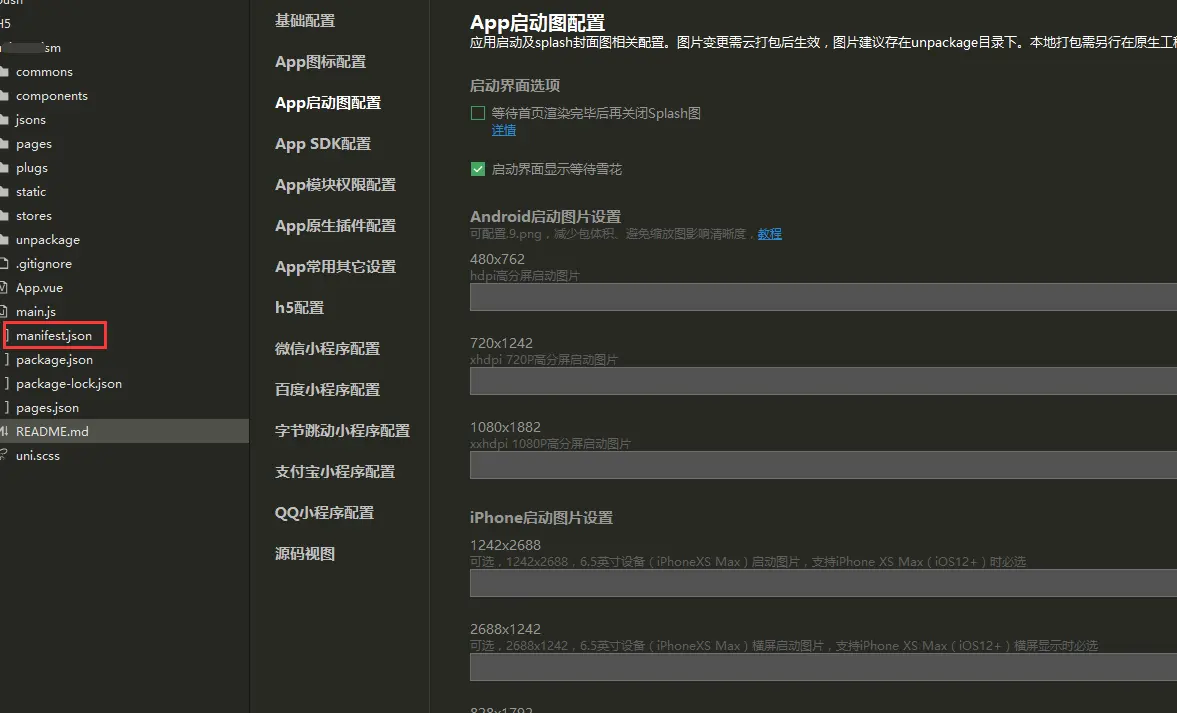This screenshot has width=1177, height=713.
Task: Open QQ小程序配置 section
Action: pyautogui.click(x=324, y=513)
